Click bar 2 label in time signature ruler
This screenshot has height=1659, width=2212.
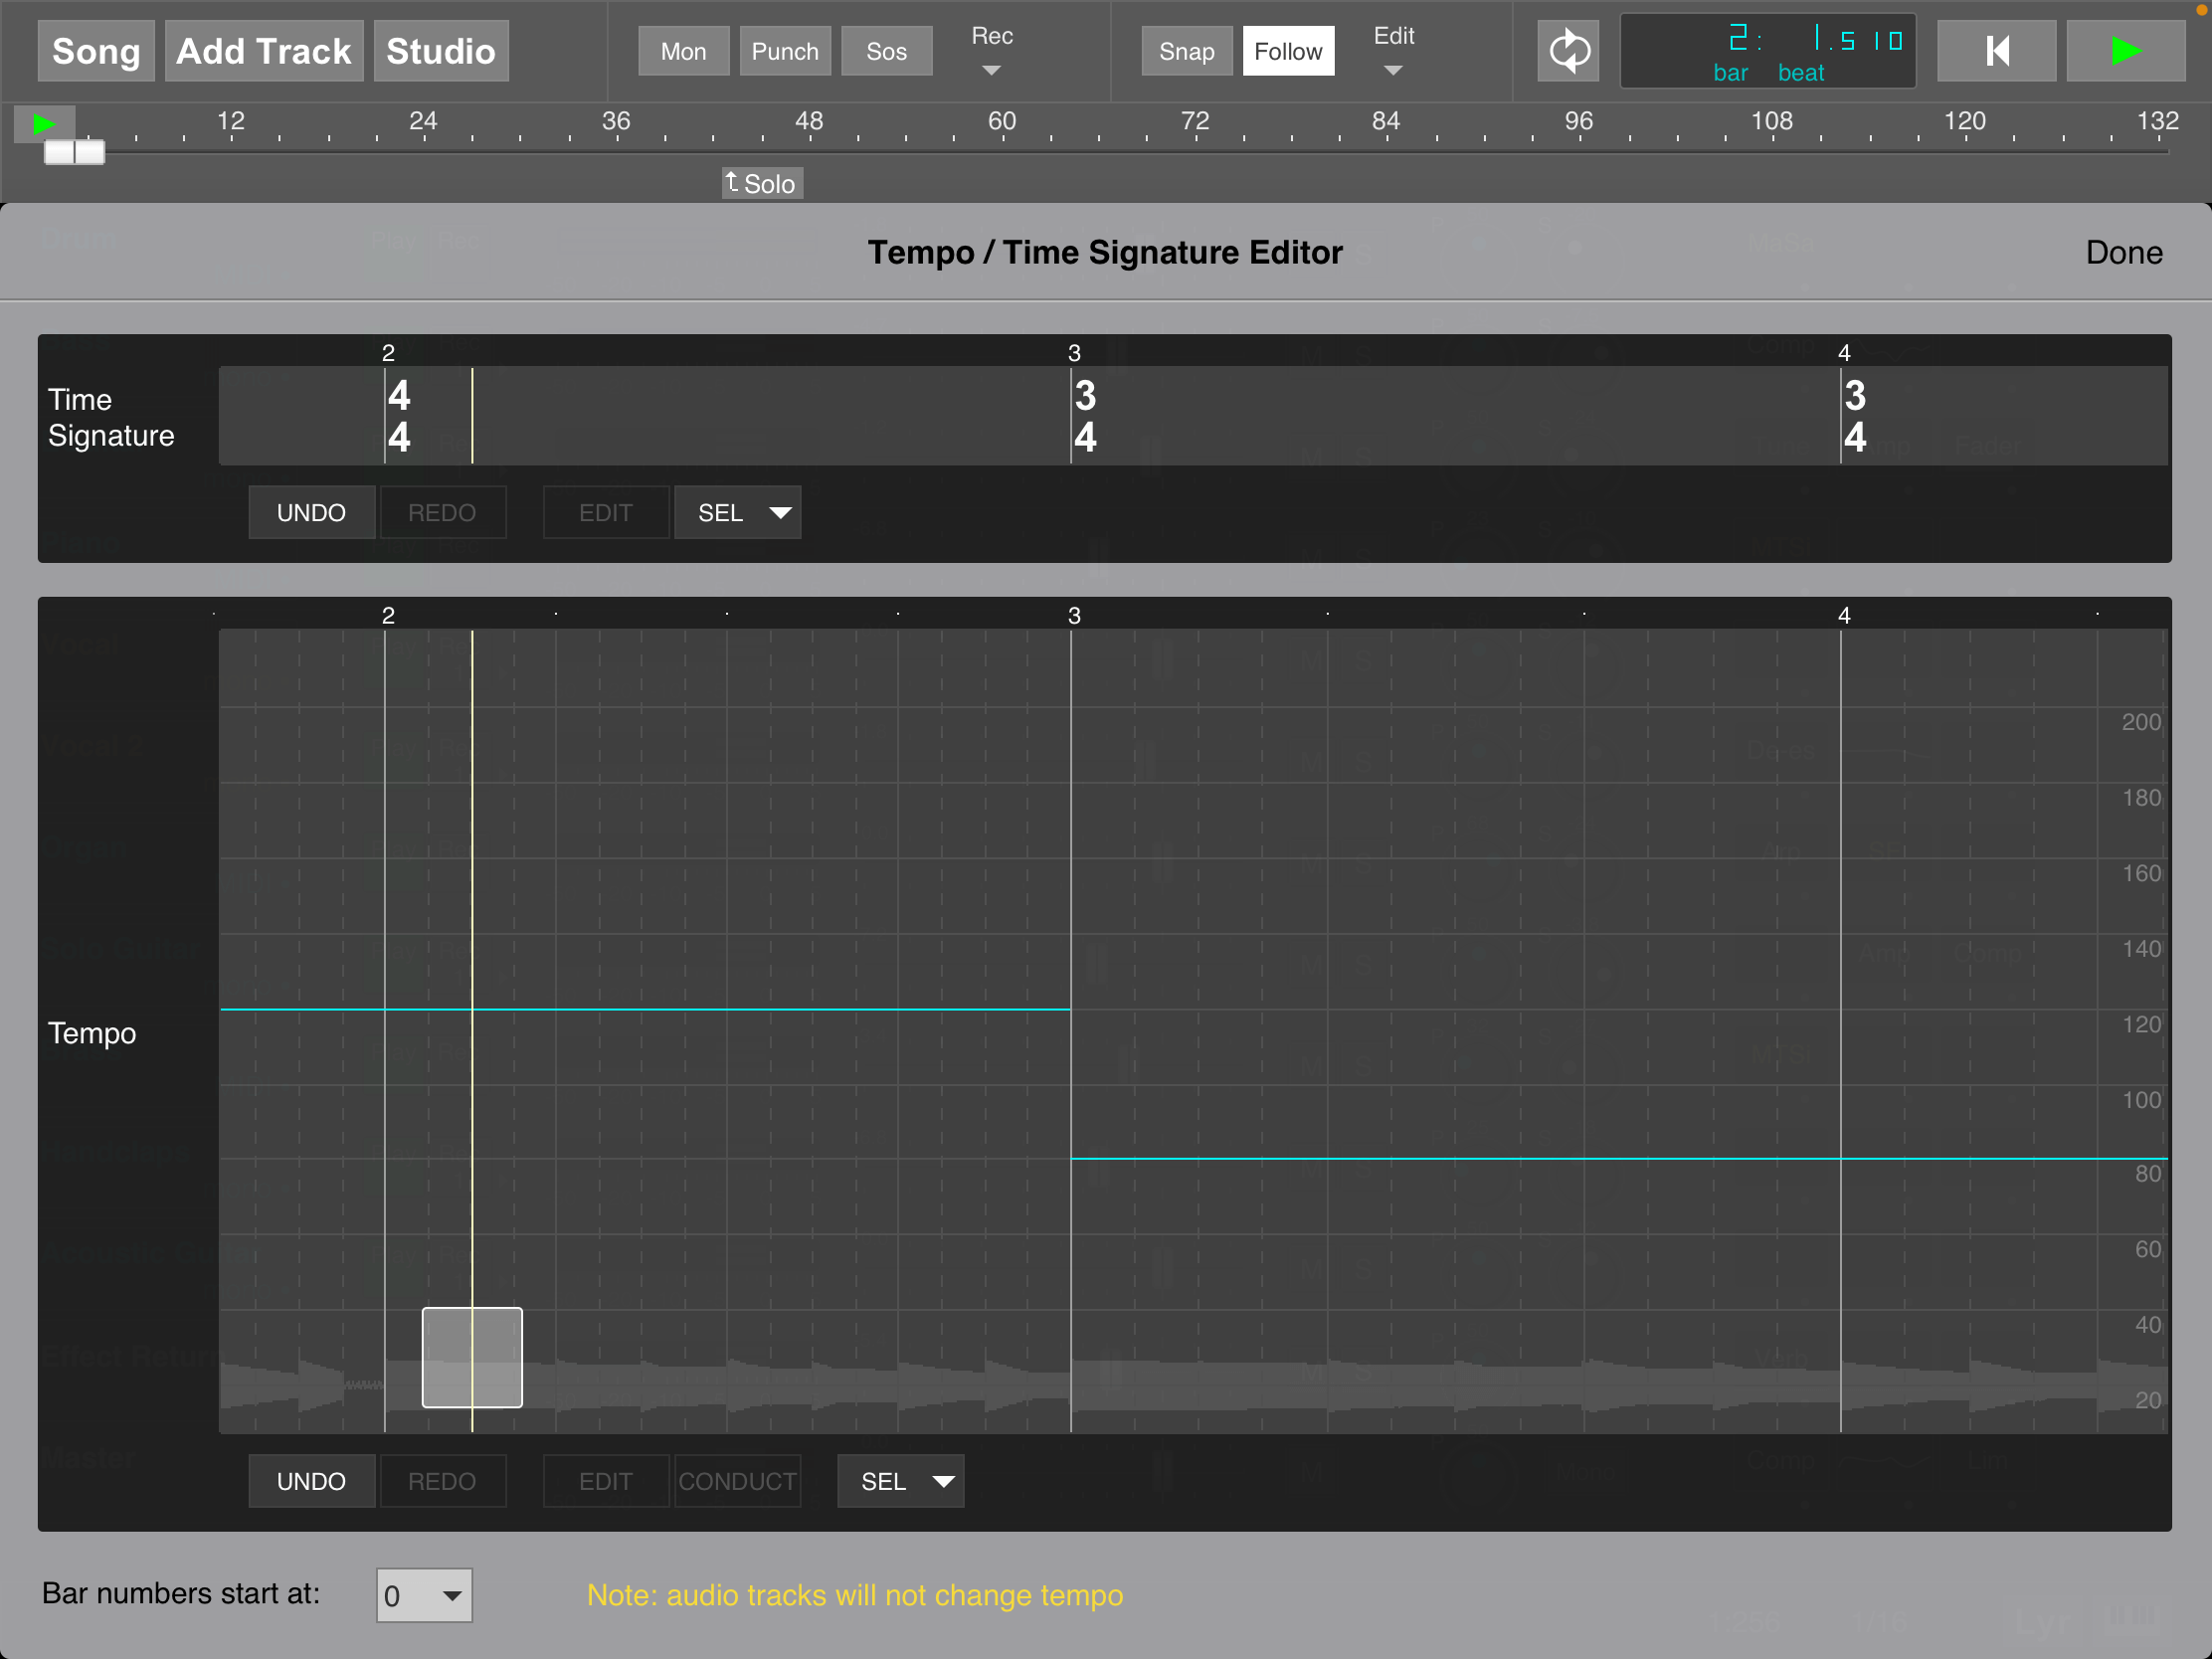388,353
